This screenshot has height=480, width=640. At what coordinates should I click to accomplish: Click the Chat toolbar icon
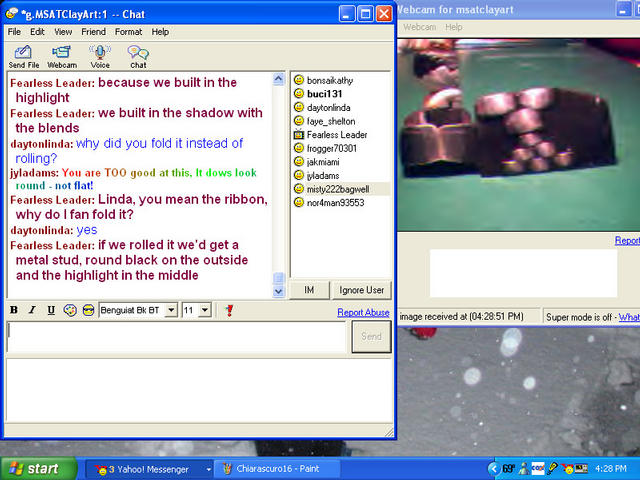click(x=138, y=57)
